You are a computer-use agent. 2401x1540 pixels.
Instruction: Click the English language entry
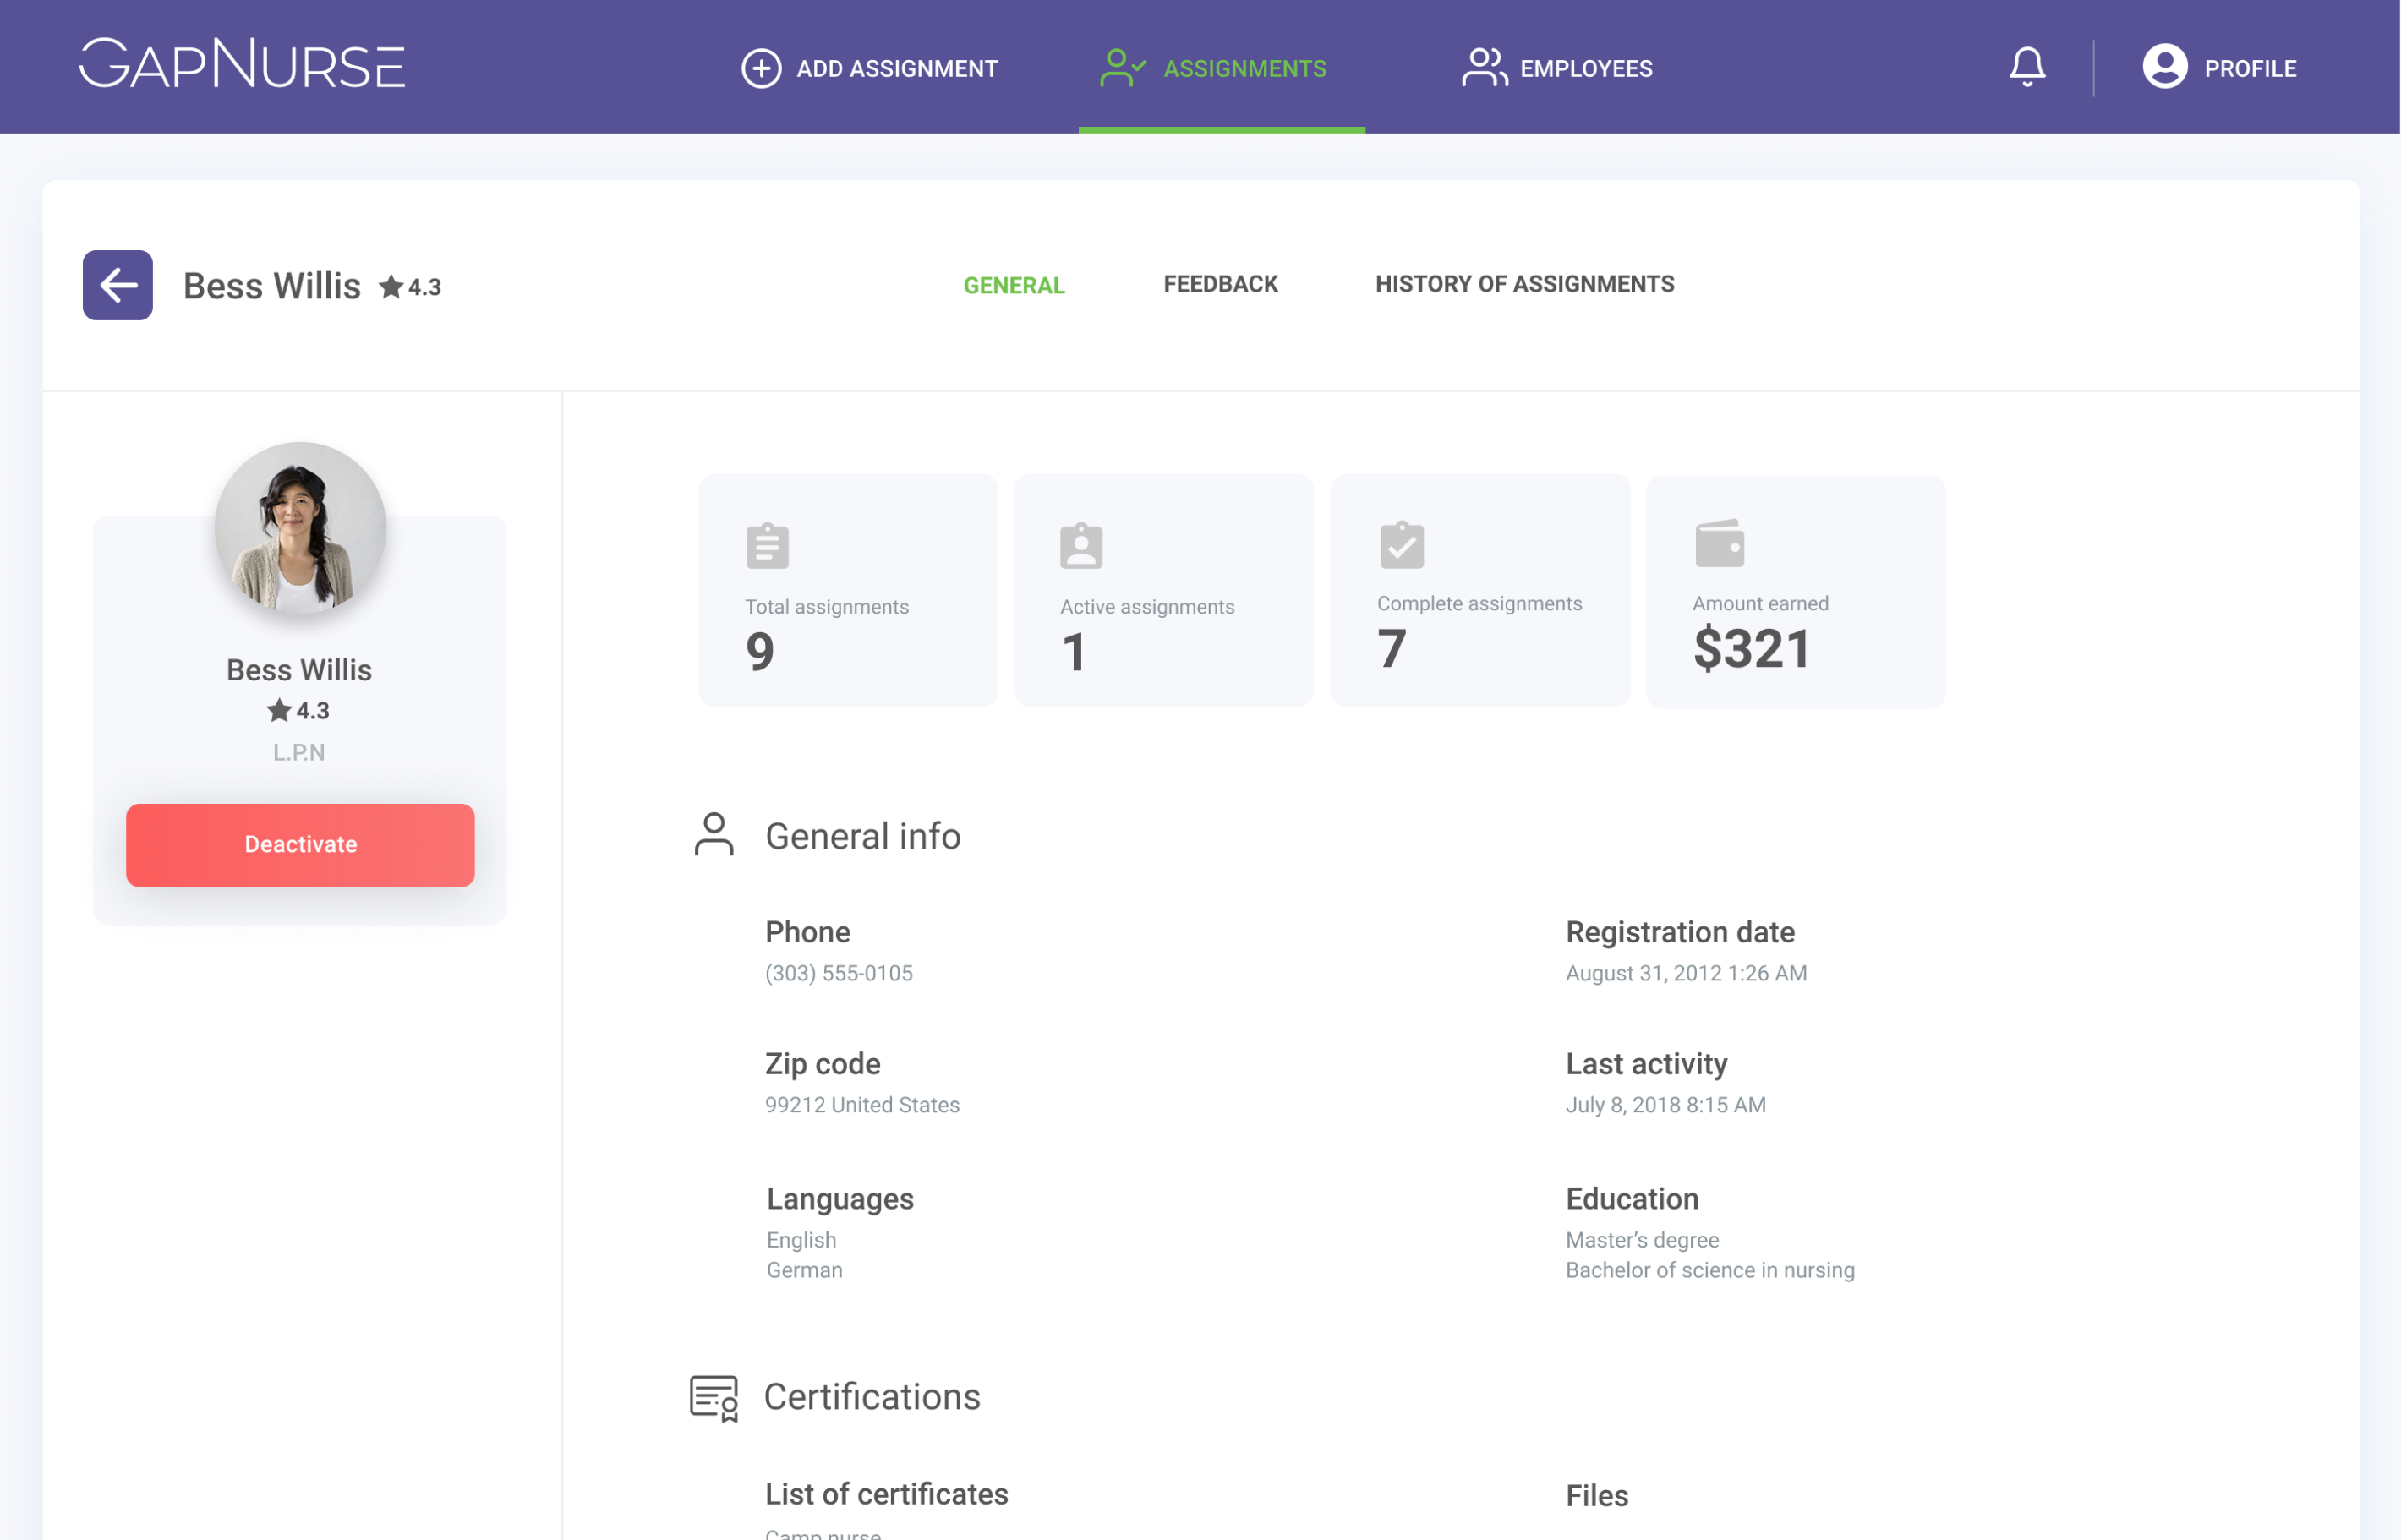[x=801, y=1240]
